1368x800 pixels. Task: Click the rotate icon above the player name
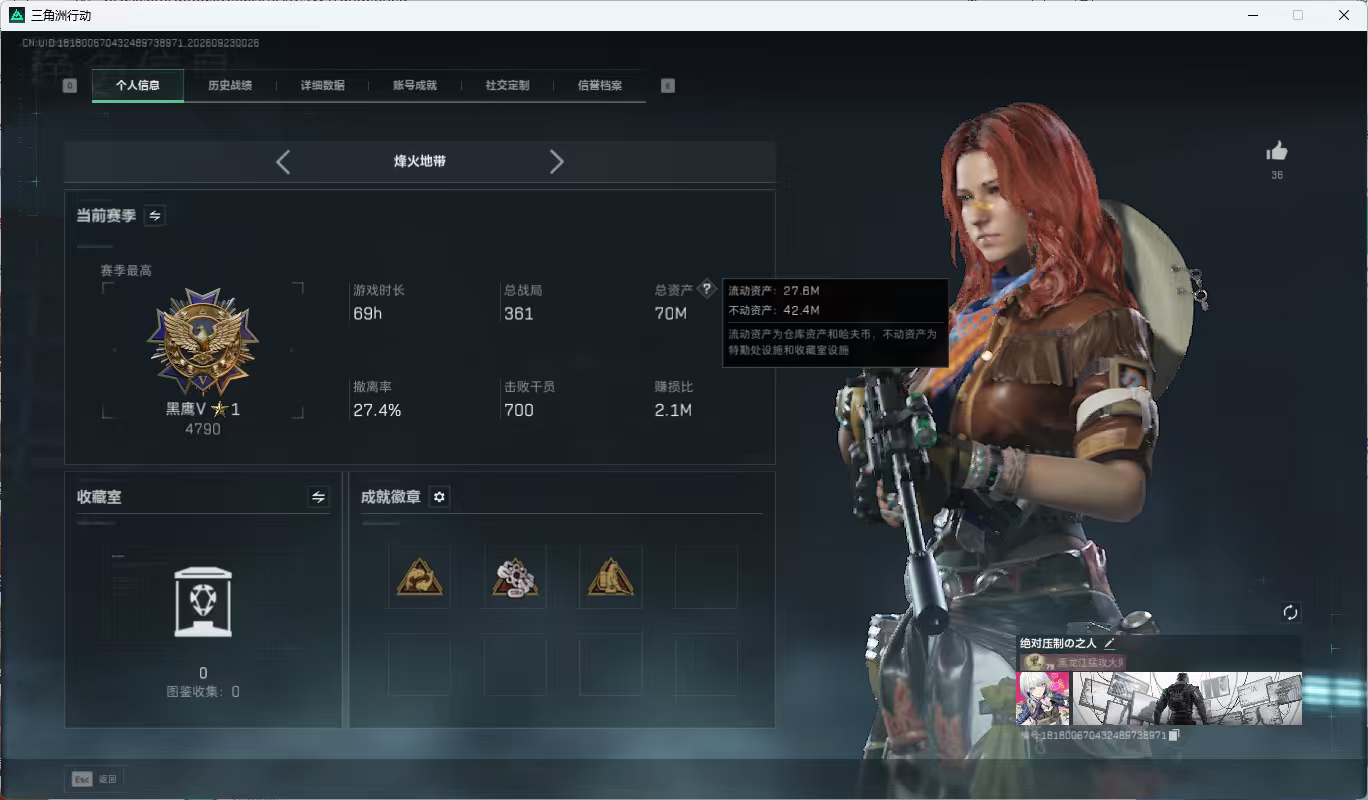tap(1290, 612)
